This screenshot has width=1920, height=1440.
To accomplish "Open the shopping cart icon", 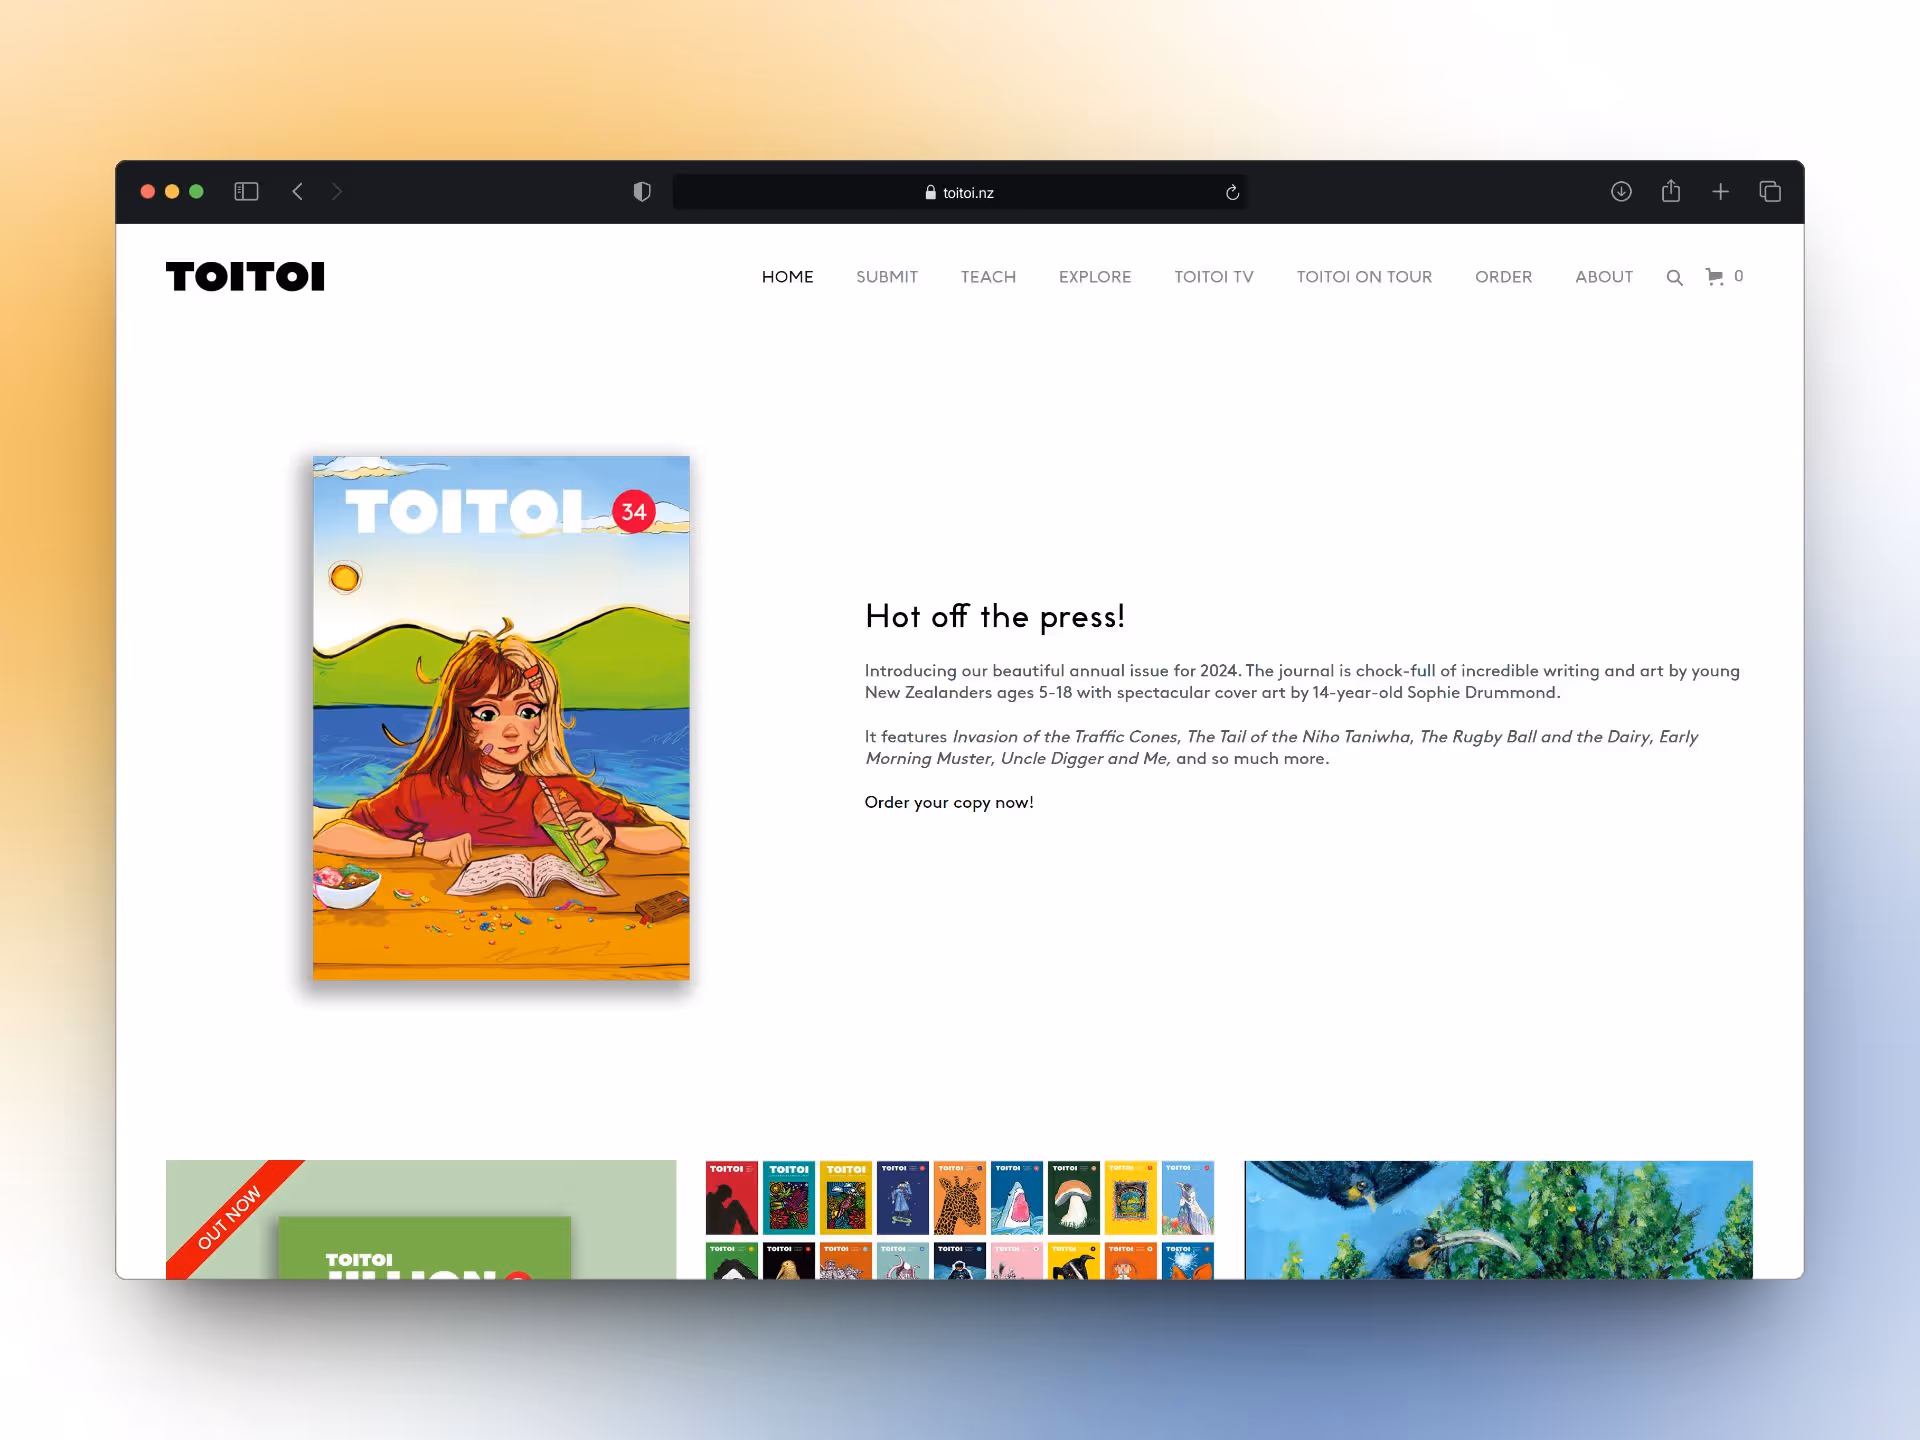I will pyautogui.click(x=1714, y=276).
